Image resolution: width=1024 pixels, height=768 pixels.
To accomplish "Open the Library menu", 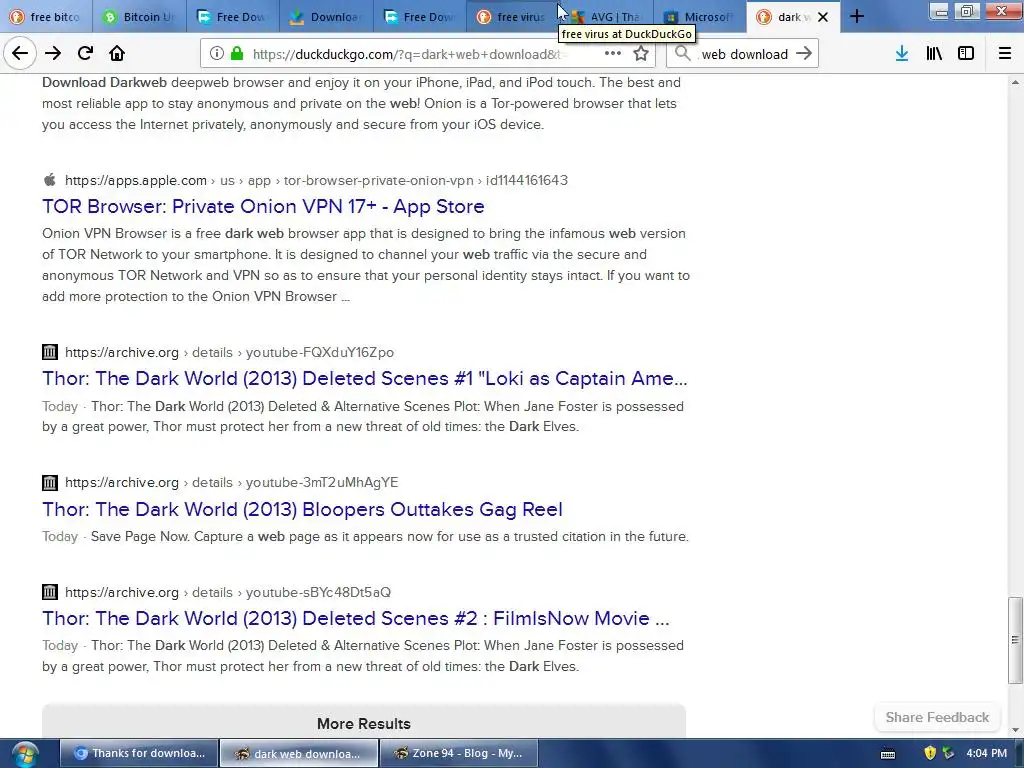I will point(934,54).
